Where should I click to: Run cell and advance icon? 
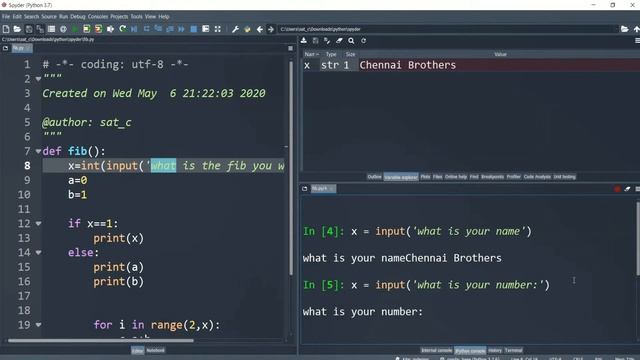point(98,29)
